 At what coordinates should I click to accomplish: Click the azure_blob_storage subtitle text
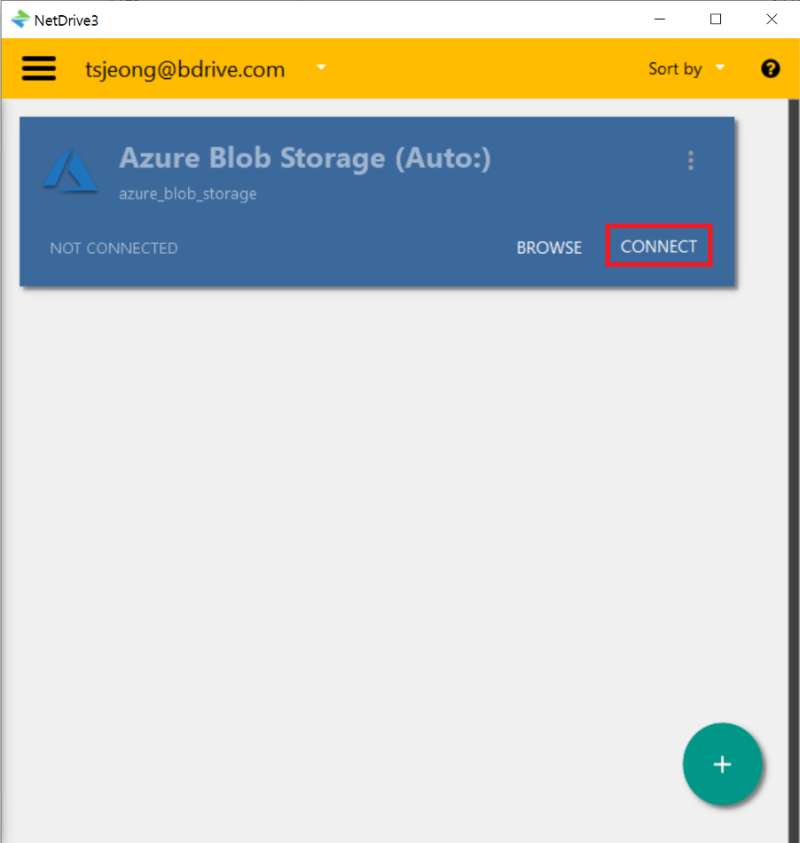tap(188, 194)
